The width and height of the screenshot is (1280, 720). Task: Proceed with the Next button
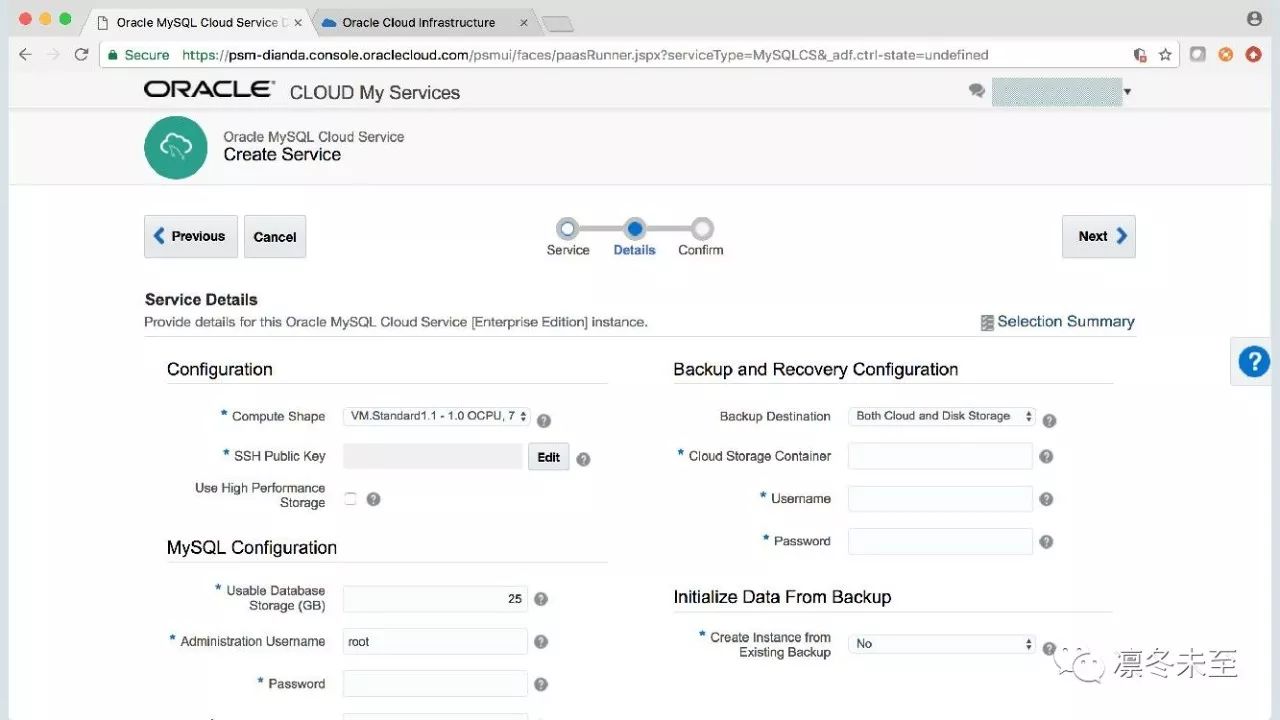point(1099,237)
